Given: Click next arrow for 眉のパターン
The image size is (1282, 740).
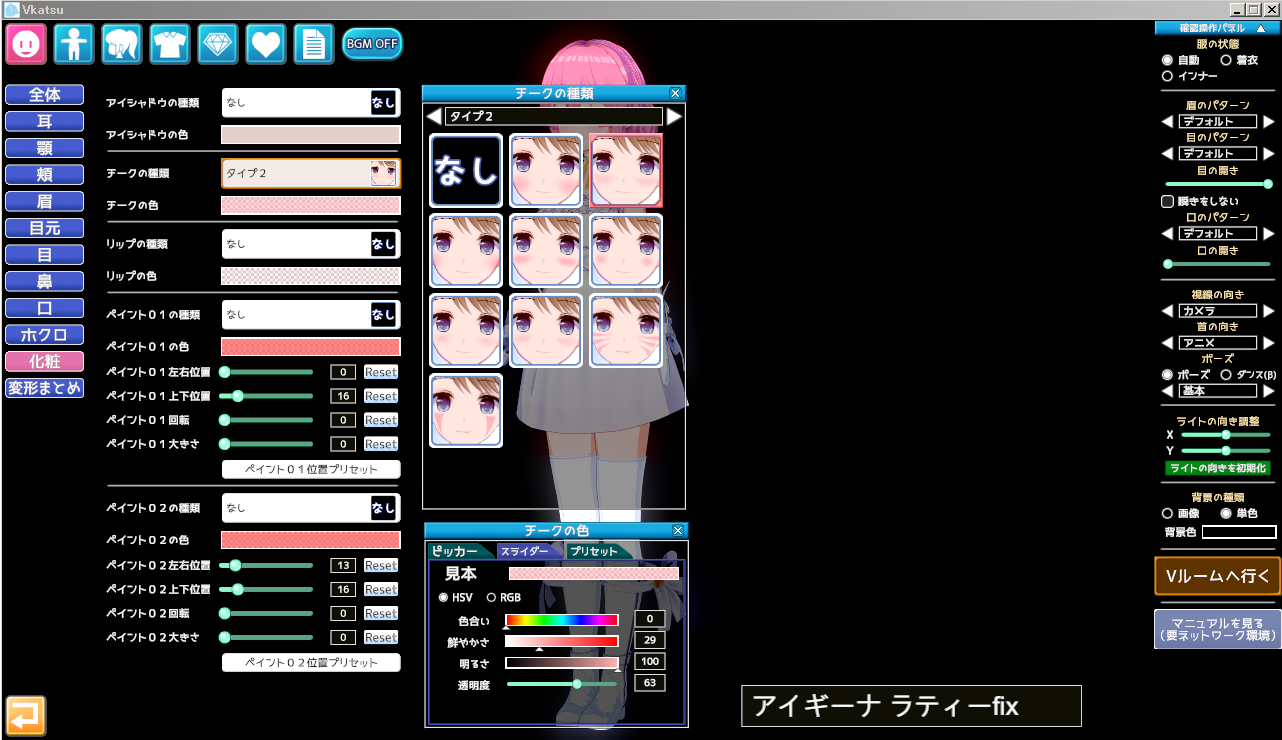Looking at the screenshot, I should tap(1269, 122).
